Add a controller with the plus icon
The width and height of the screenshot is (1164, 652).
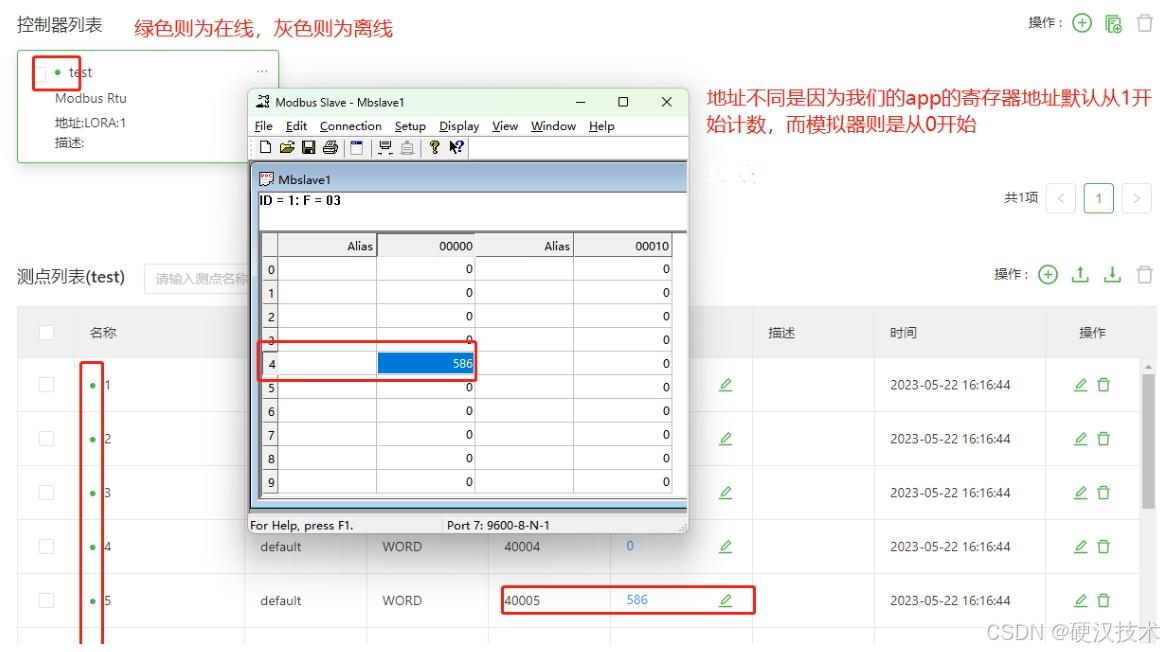tap(1082, 23)
